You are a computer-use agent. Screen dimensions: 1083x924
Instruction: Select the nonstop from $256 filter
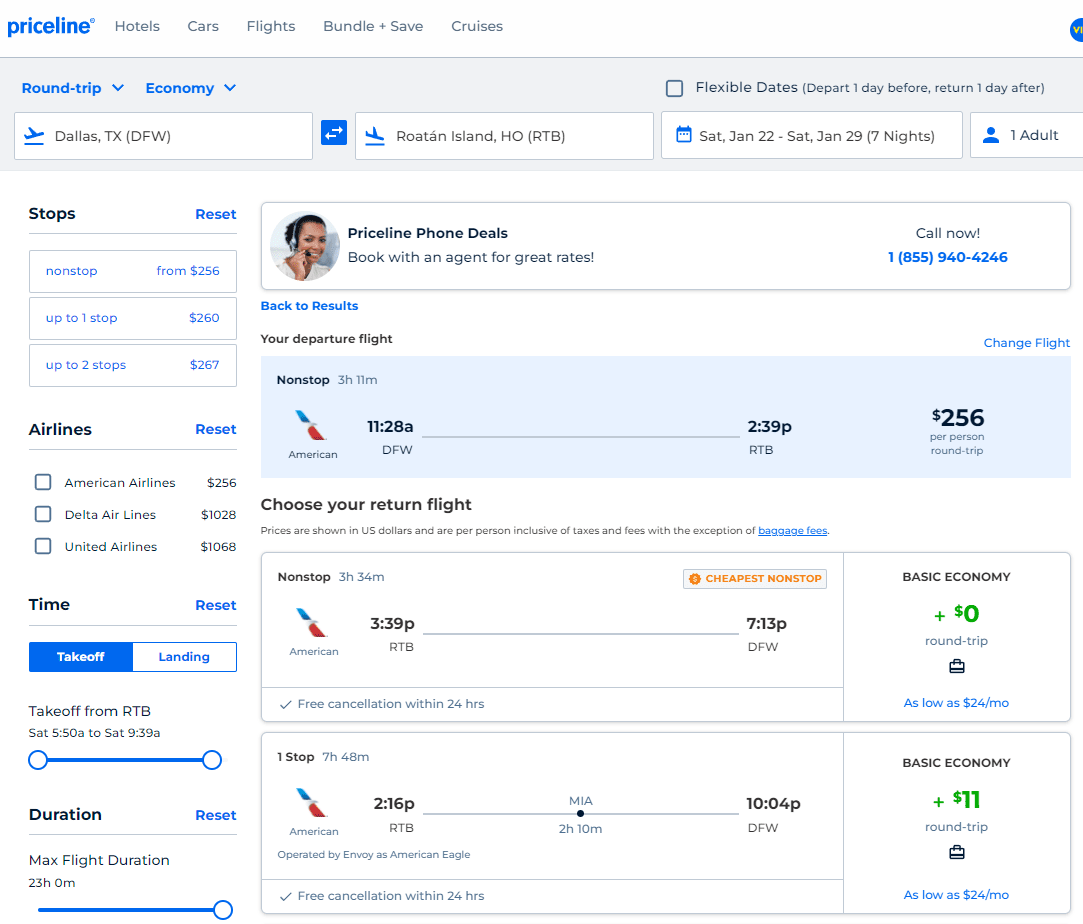pos(133,271)
